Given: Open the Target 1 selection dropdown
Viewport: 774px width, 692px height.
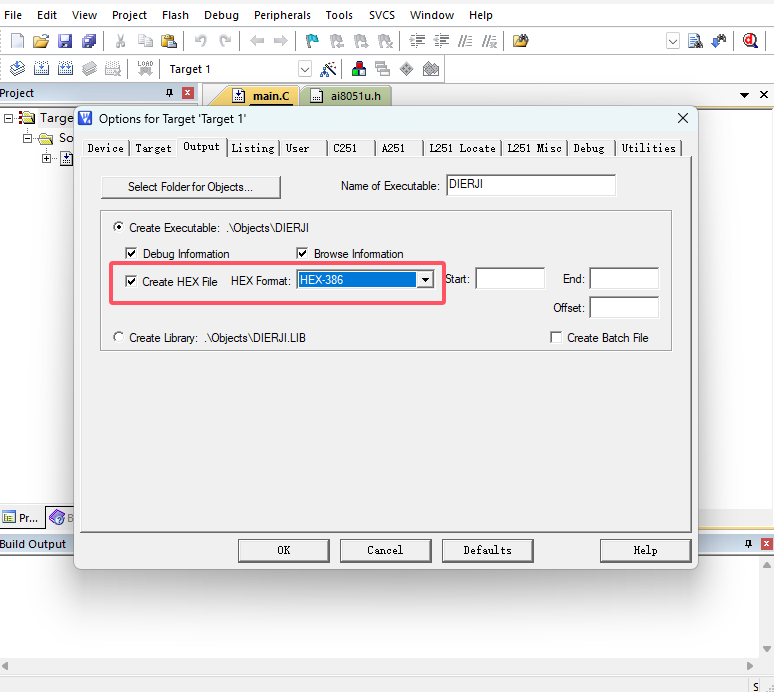Looking at the screenshot, I should (x=305, y=69).
